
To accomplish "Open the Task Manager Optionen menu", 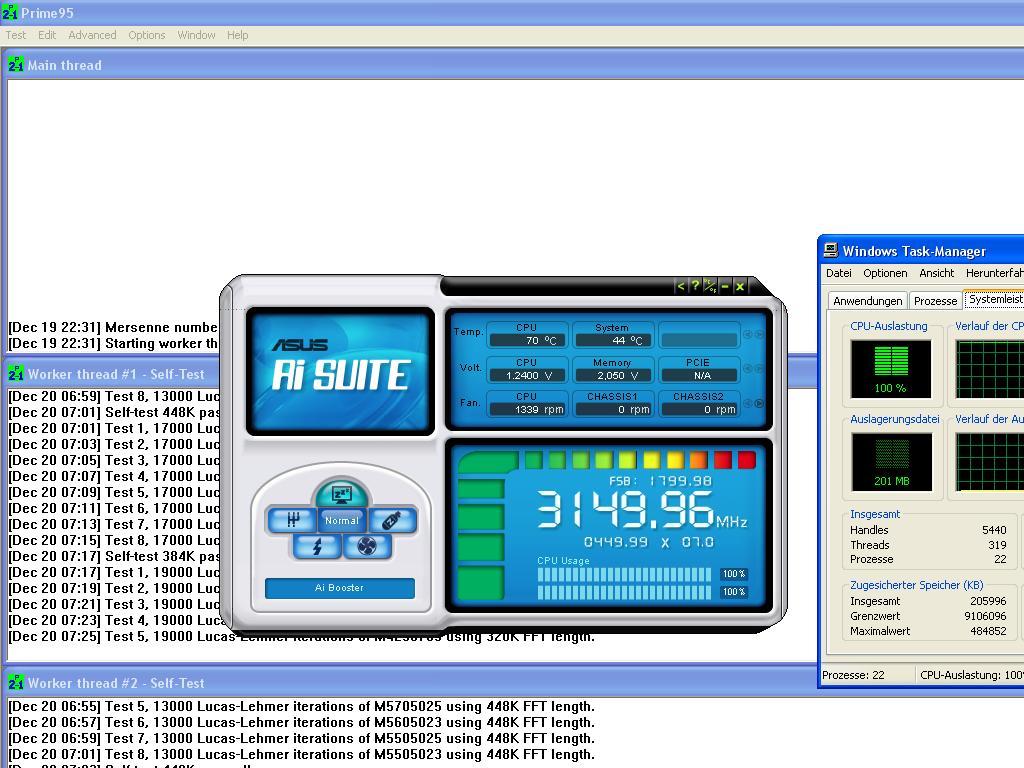I will click(885, 273).
